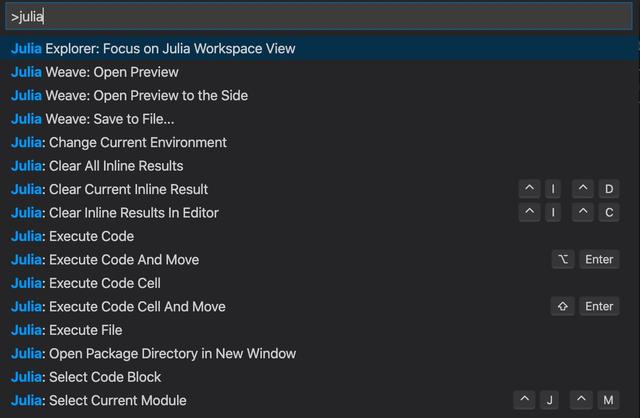This screenshot has width=640, height=418.
Task: Choose Julia: Clear Current Inline Result
Action: [110, 190]
